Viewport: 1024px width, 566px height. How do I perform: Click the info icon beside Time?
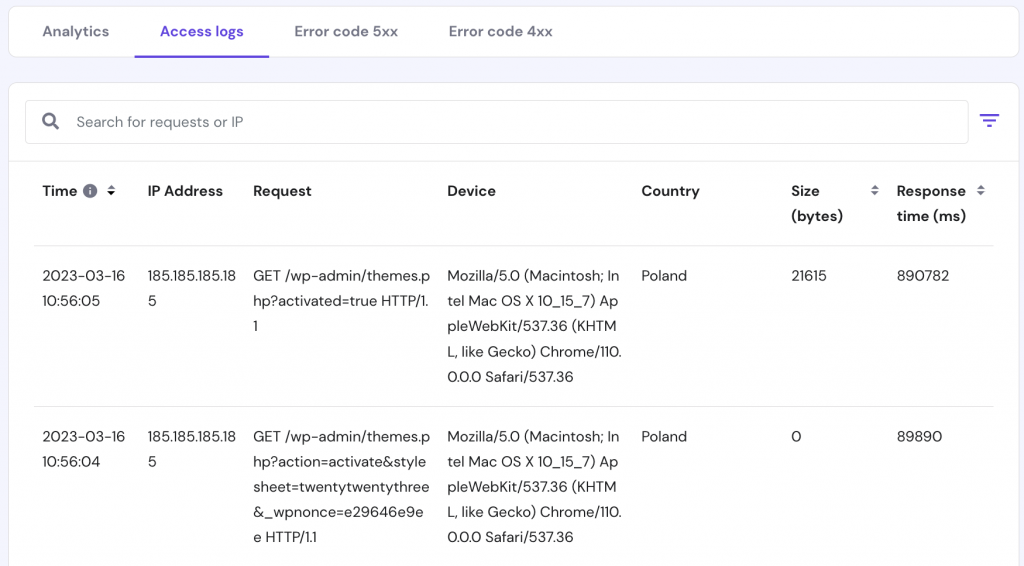pyautogui.click(x=90, y=191)
